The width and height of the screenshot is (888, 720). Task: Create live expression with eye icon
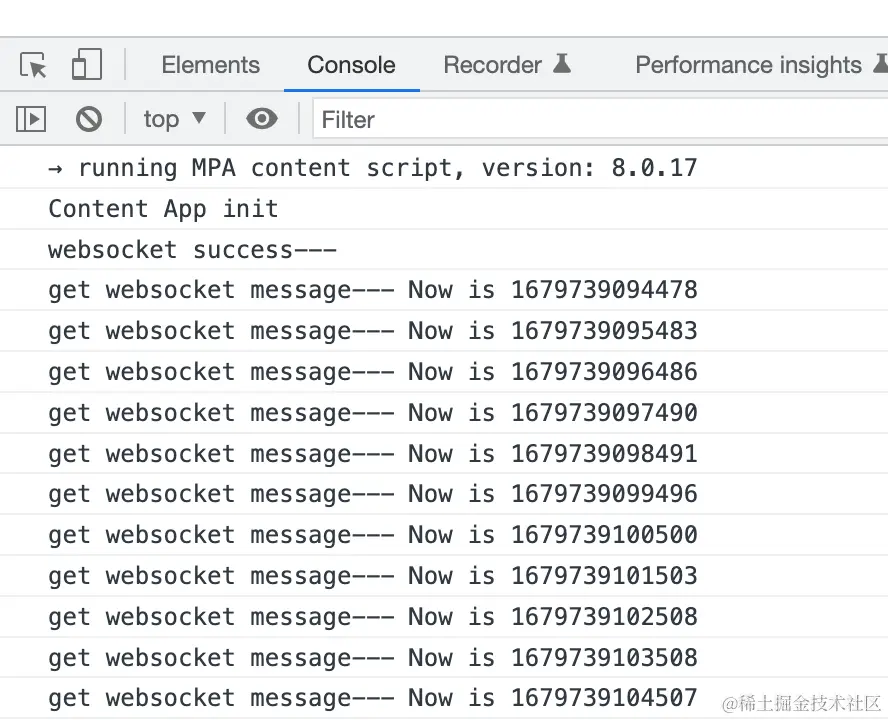[262, 120]
